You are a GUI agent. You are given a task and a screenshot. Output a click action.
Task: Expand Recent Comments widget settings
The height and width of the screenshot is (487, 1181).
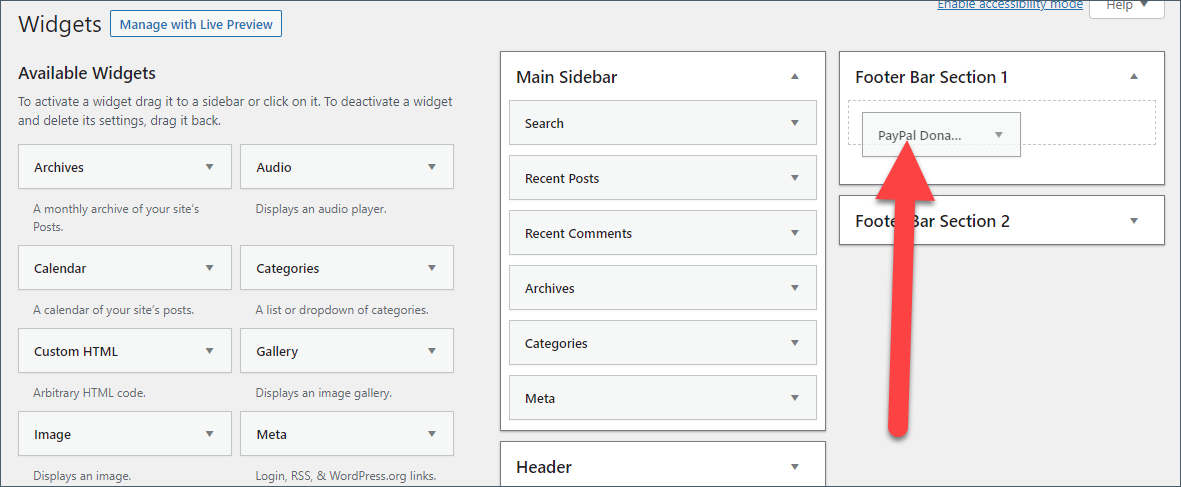(x=795, y=233)
